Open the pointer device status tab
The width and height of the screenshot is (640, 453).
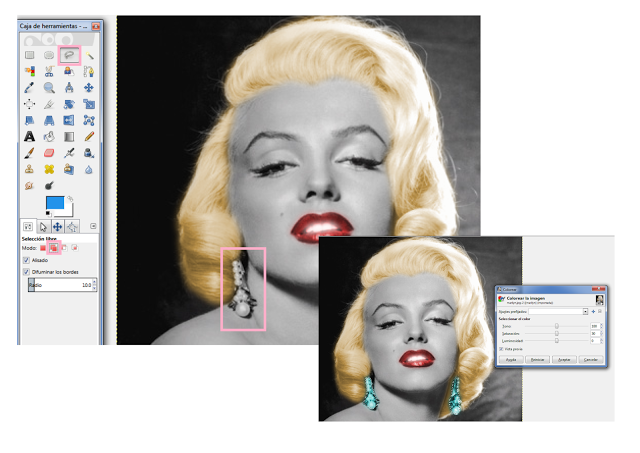point(43,226)
